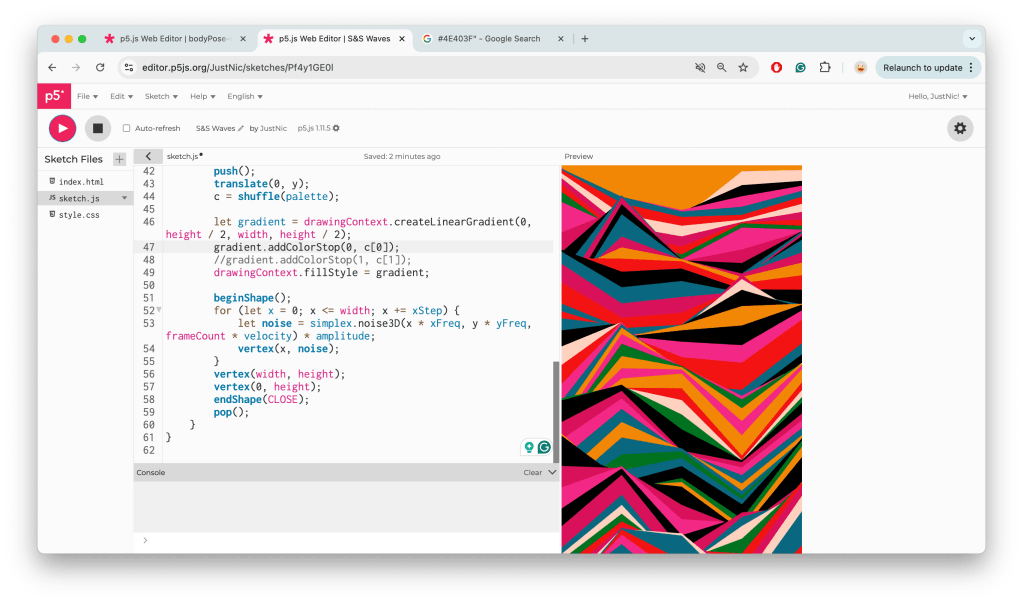Open sketch.js file options arrow

tap(125, 198)
